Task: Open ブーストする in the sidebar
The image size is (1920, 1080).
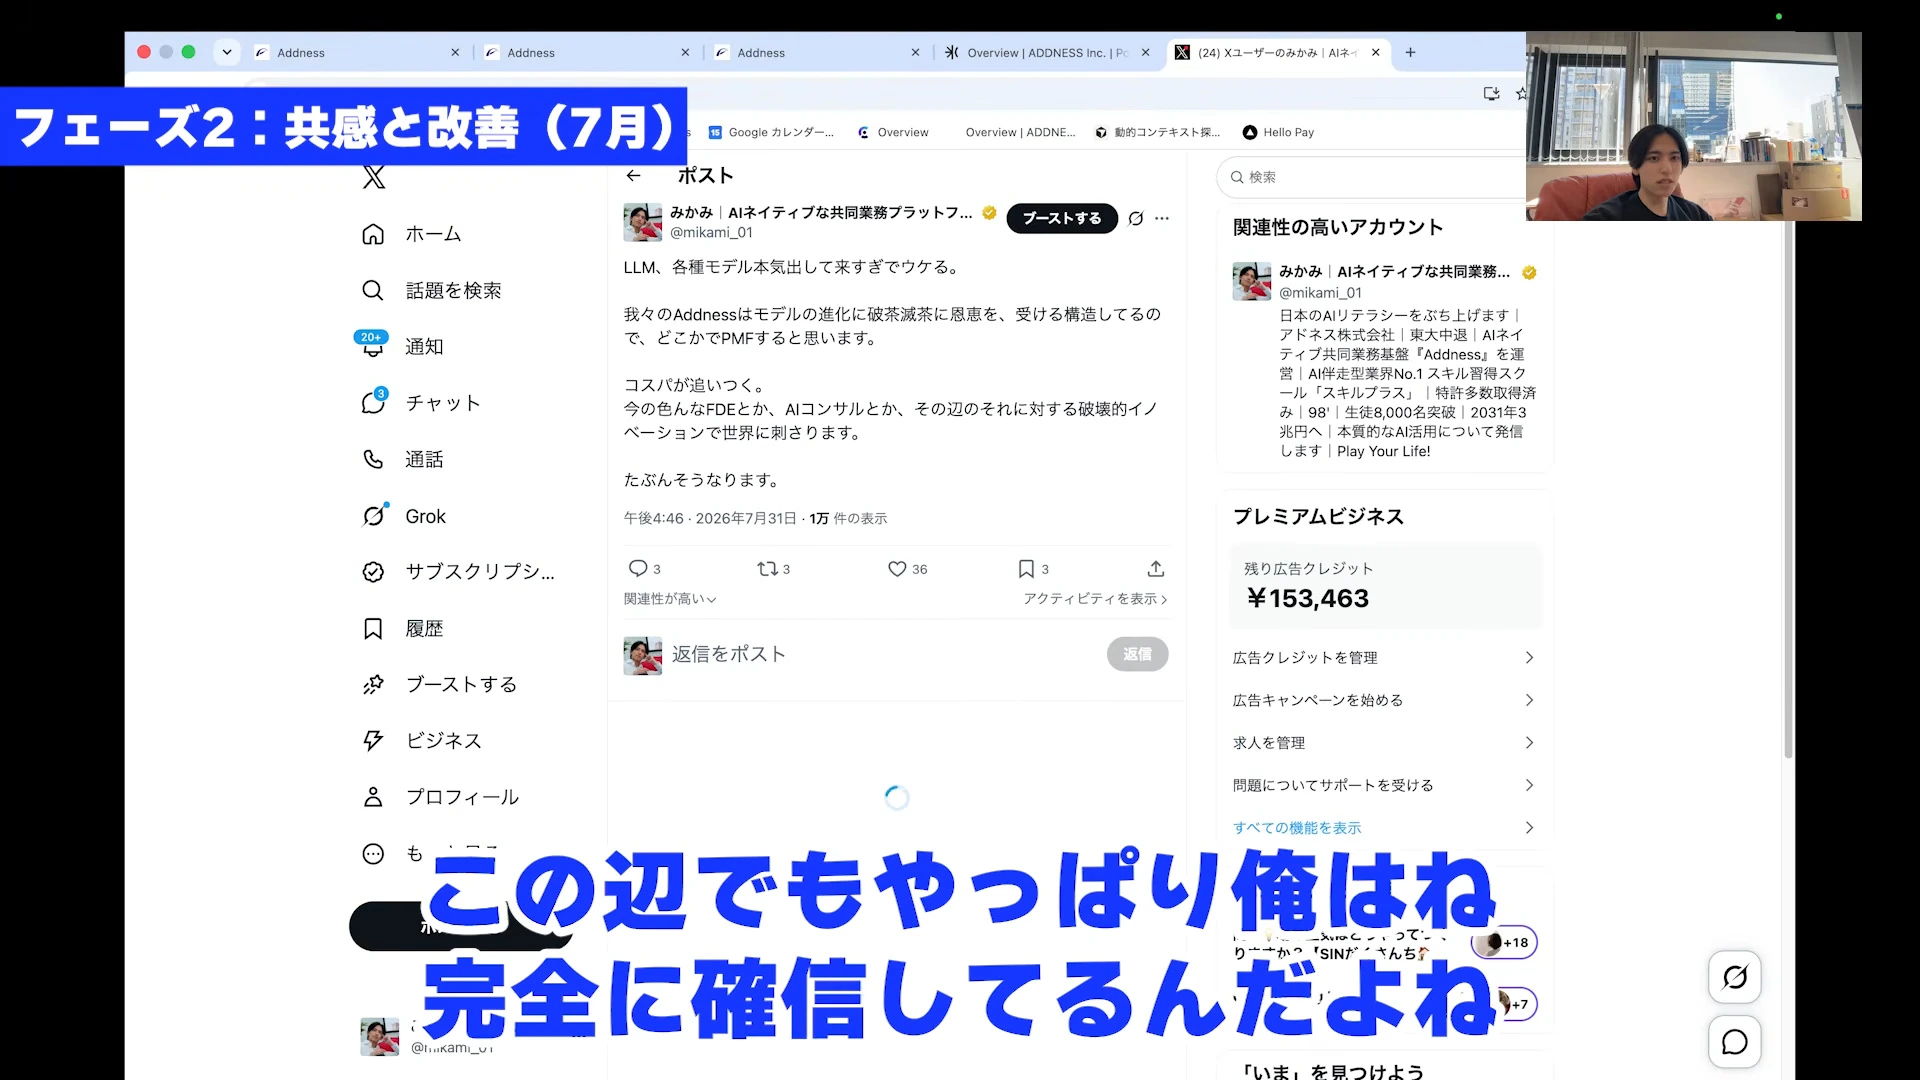Action: coord(439,684)
